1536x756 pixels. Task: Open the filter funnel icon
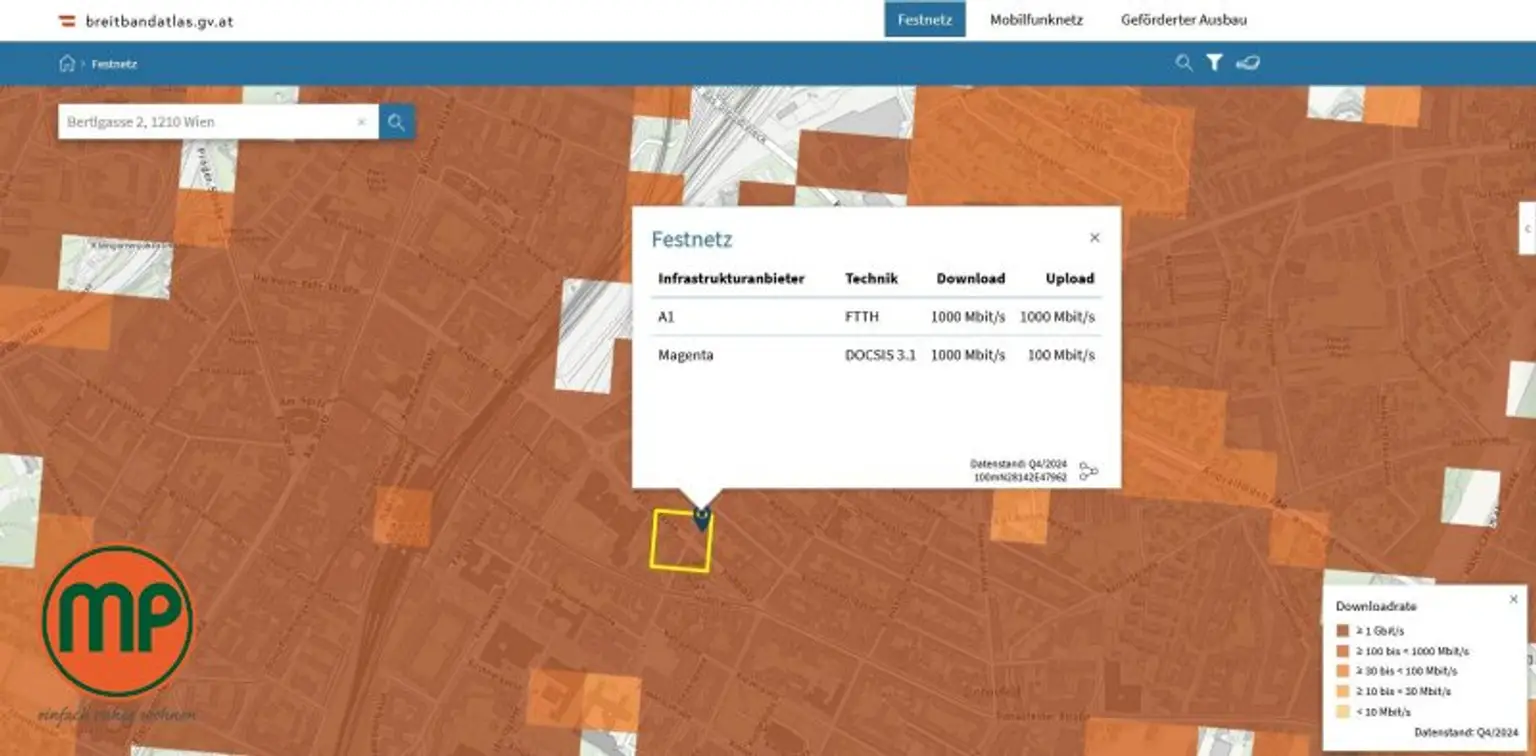[1214, 63]
